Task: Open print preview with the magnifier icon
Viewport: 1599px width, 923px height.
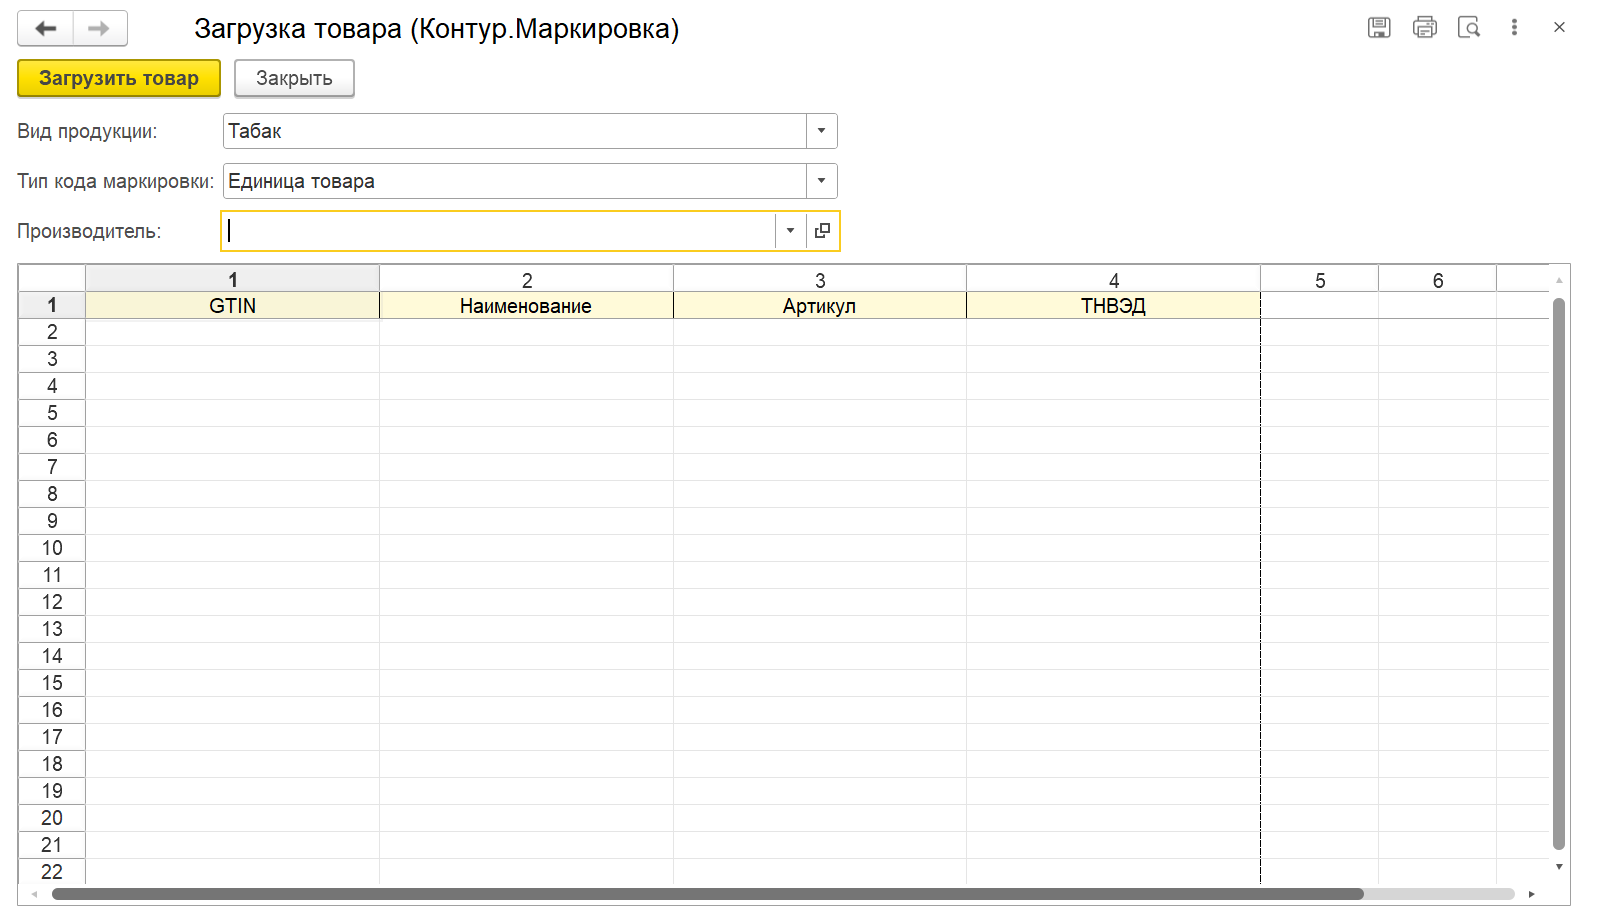Action: tap(1469, 28)
